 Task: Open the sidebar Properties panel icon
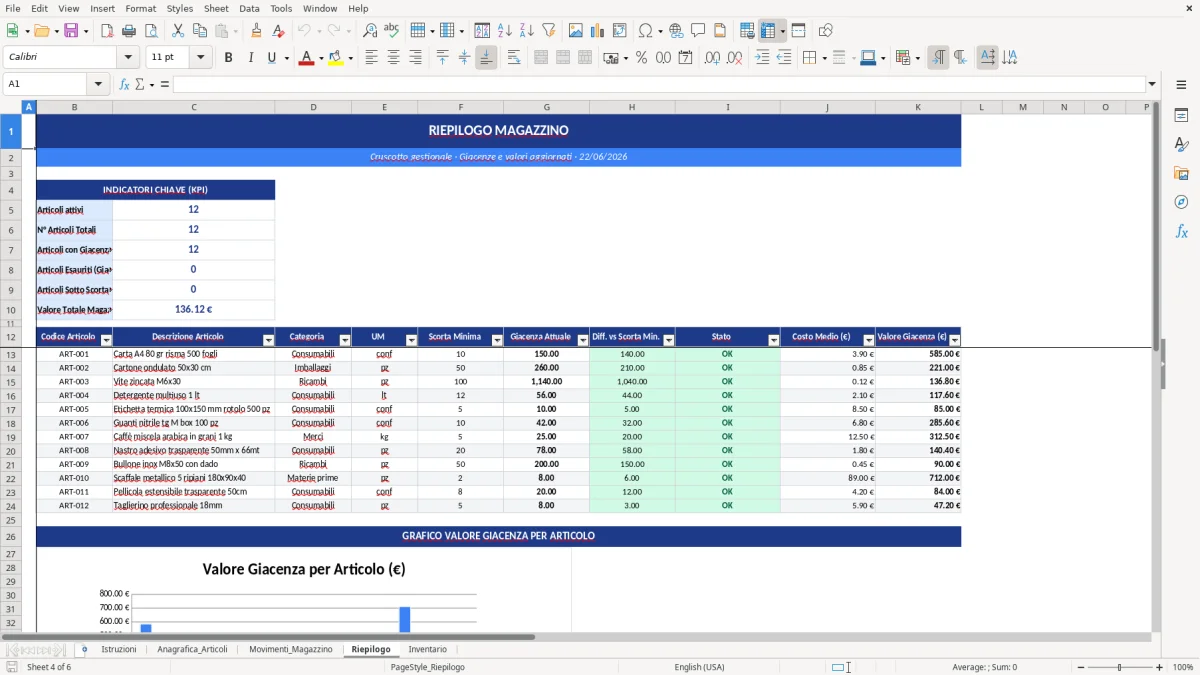tap(1181, 116)
